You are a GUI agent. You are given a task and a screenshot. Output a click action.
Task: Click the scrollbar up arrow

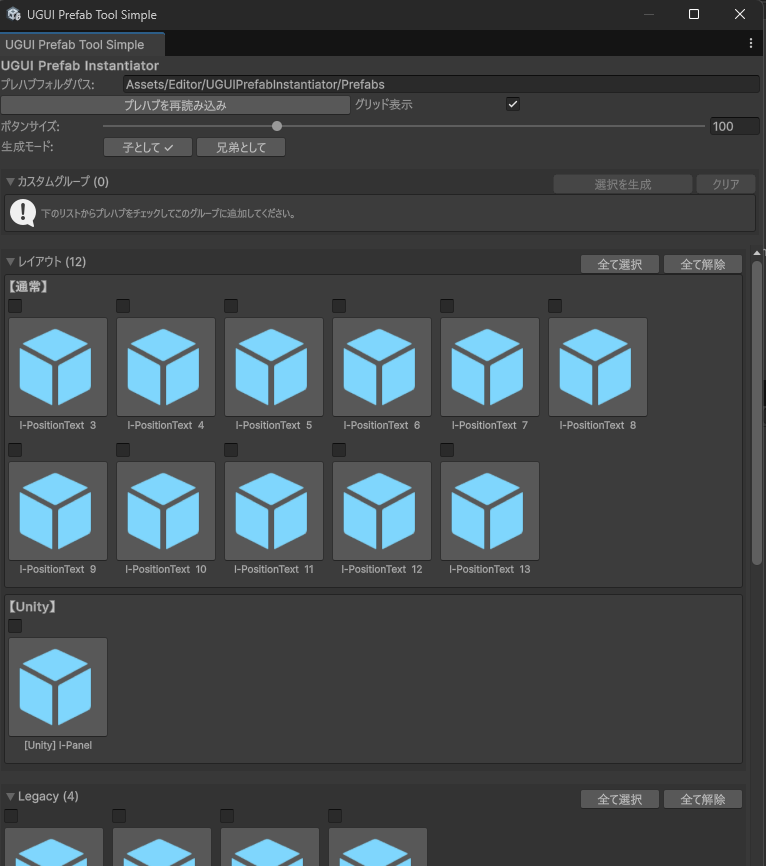[x=757, y=253]
